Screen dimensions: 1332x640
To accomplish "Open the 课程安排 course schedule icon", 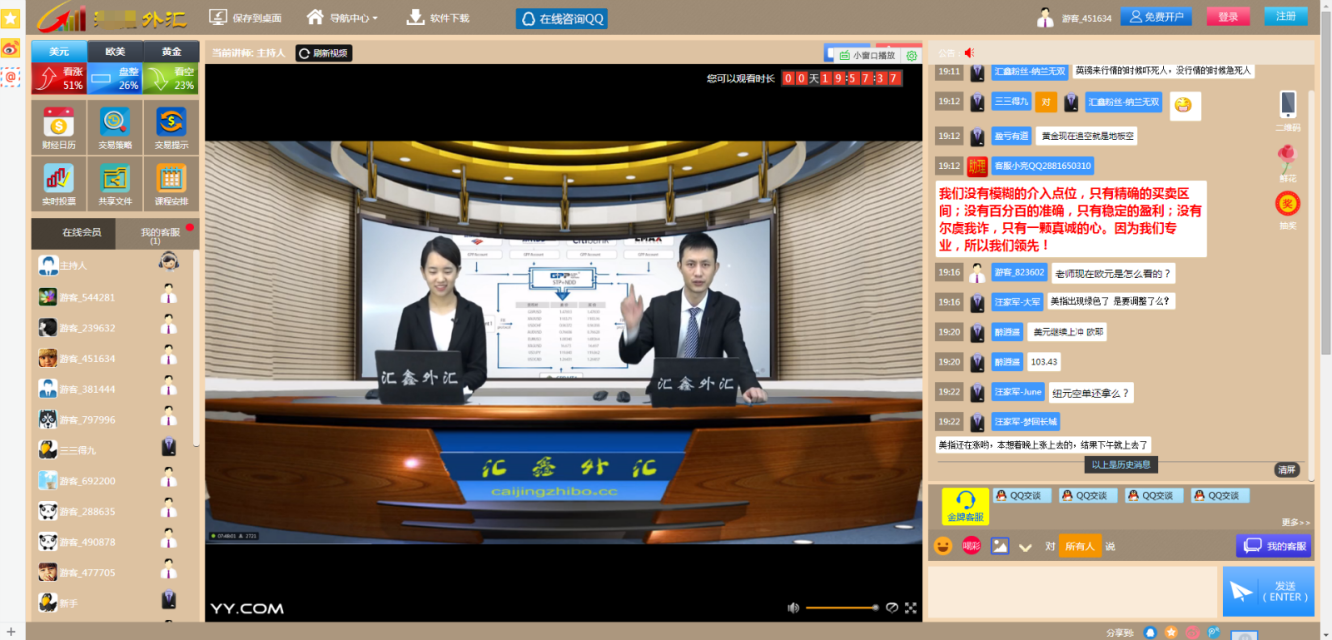I will pos(171,185).
